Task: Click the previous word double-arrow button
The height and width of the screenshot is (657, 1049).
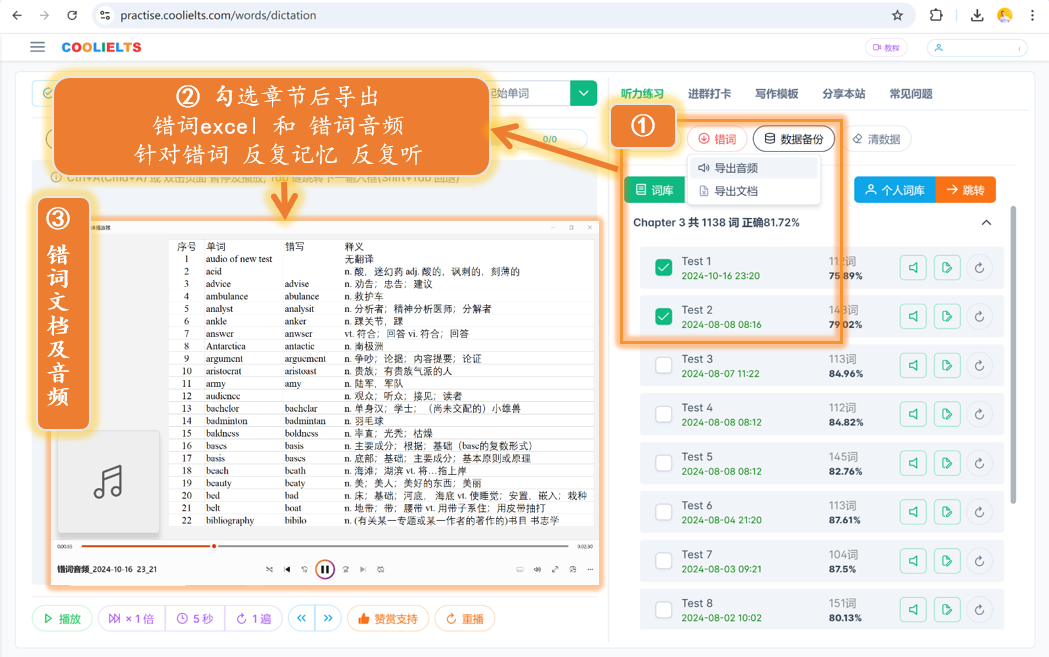Action: [x=302, y=618]
